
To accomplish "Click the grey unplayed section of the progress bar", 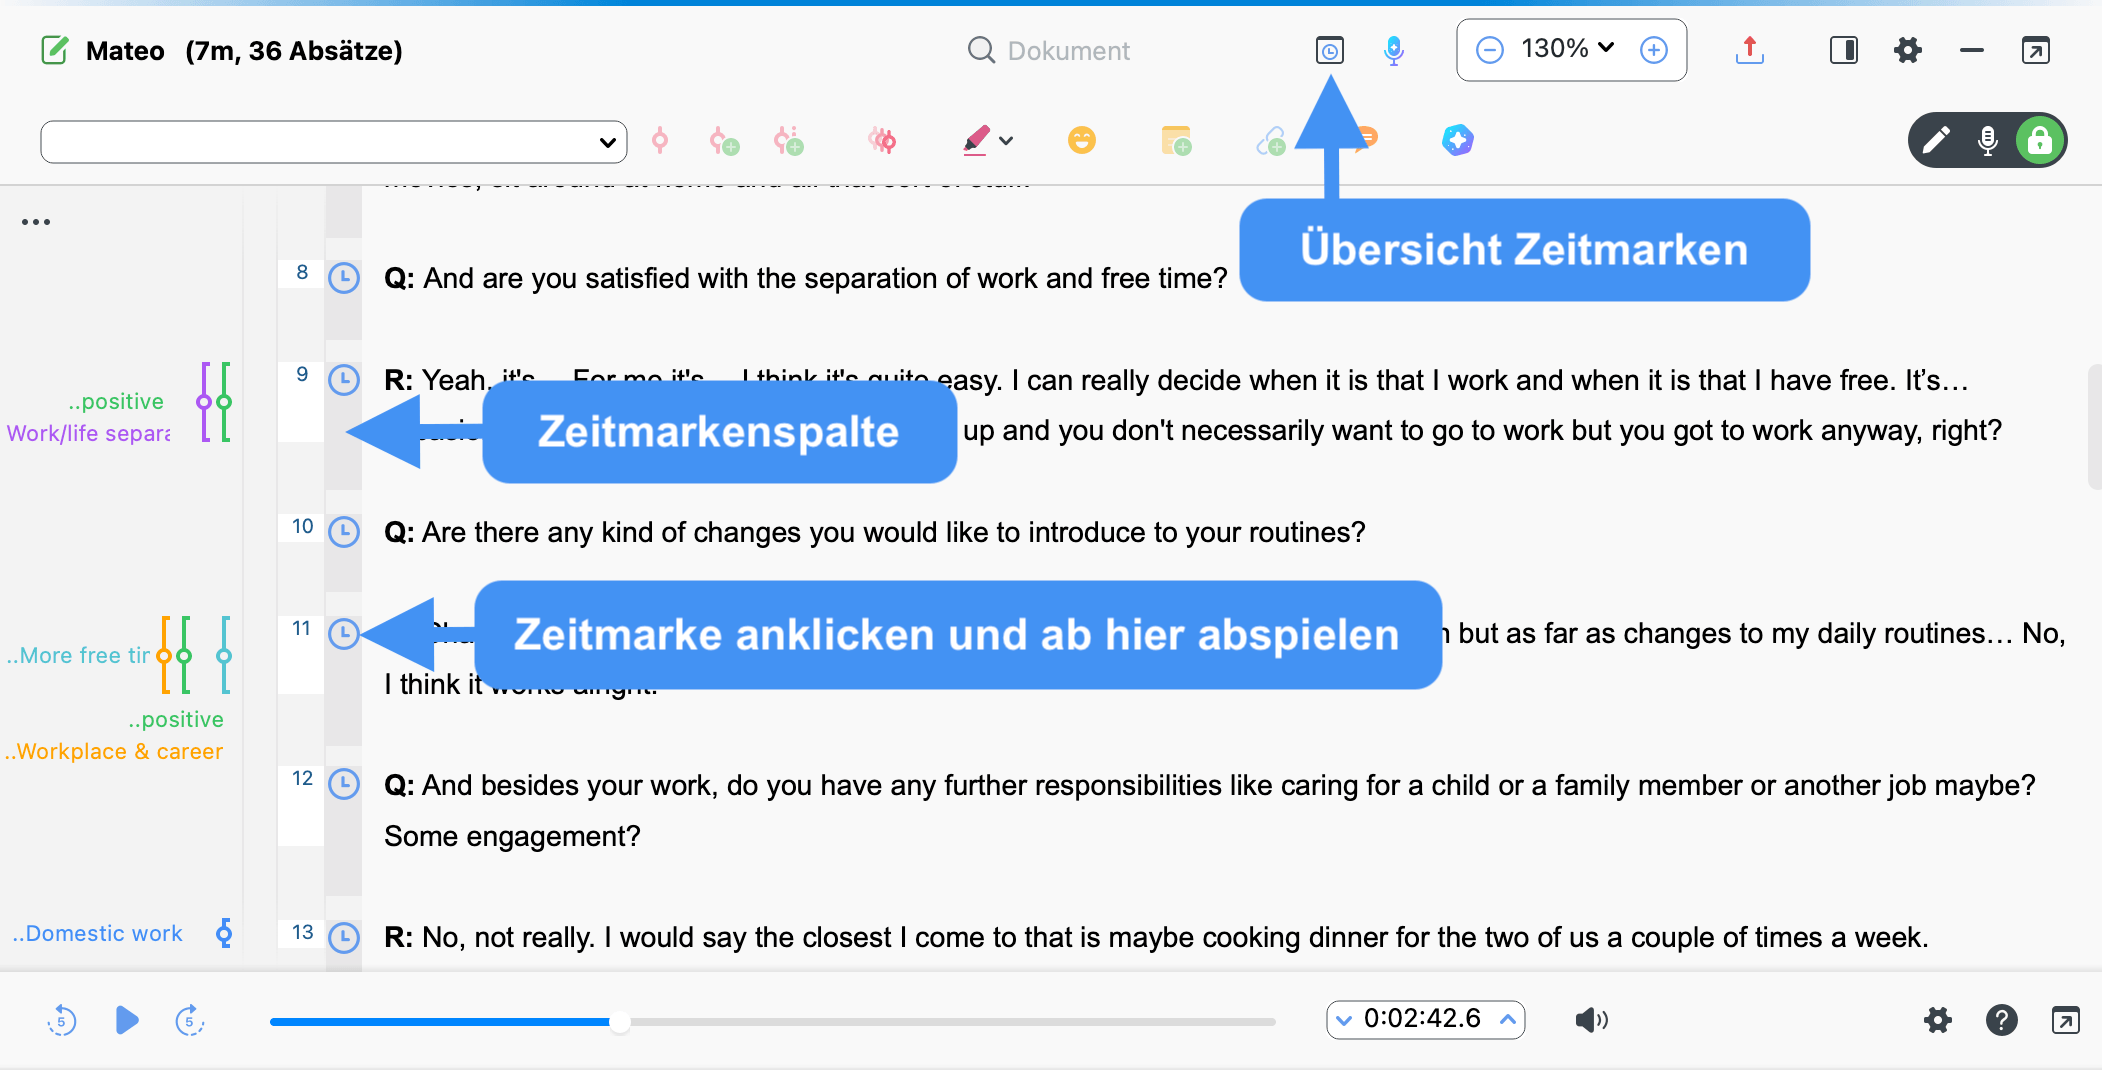I will [952, 1022].
